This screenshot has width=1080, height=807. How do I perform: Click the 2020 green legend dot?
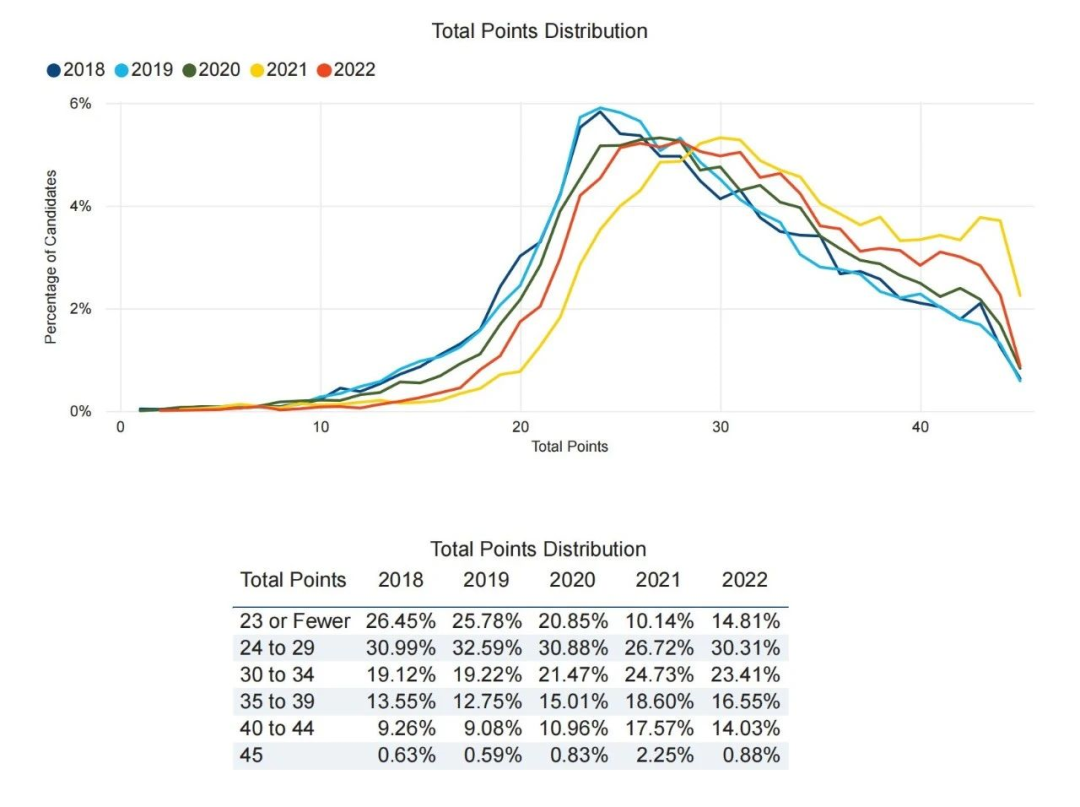[189, 70]
